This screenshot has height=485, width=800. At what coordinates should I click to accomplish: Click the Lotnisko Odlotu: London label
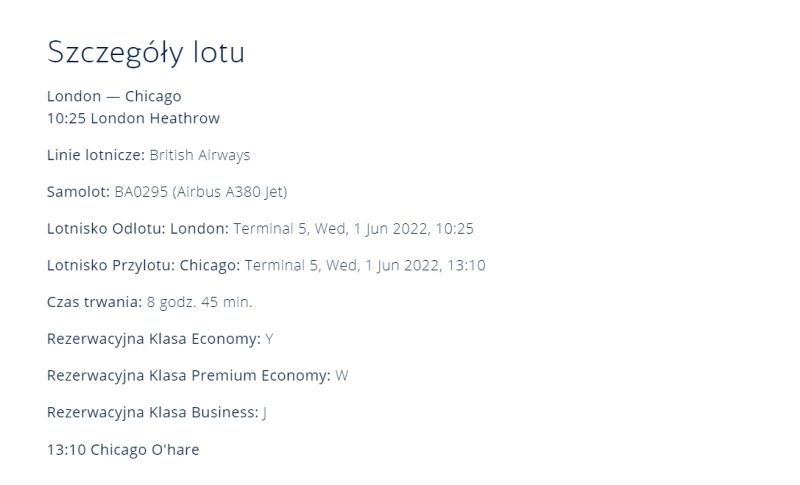click(x=138, y=228)
